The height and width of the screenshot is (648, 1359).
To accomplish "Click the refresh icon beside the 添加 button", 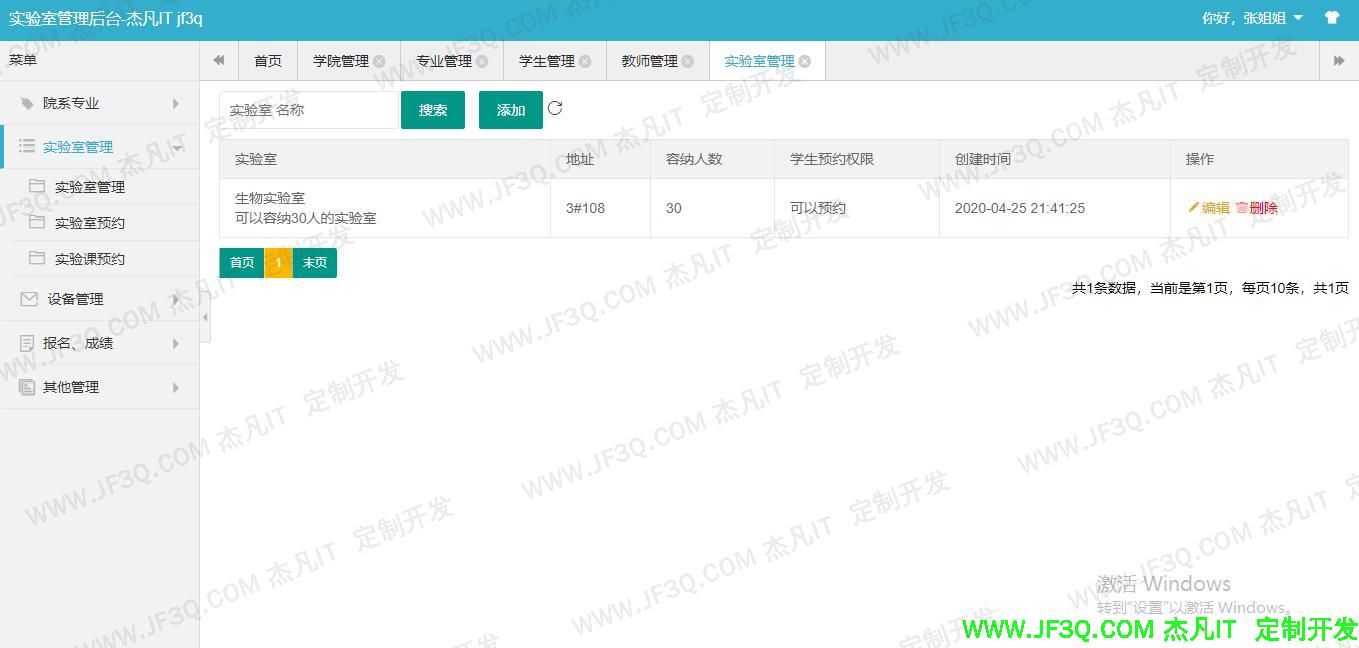I will (x=555, y=108).
